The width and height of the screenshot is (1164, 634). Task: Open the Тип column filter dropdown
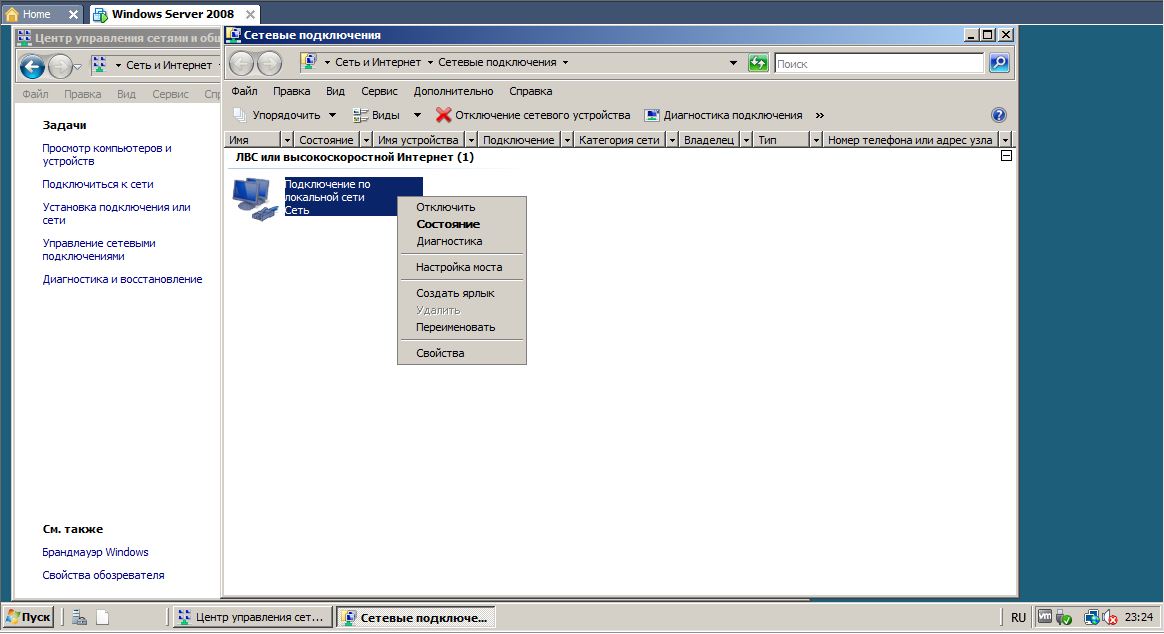tap(816, 140)
